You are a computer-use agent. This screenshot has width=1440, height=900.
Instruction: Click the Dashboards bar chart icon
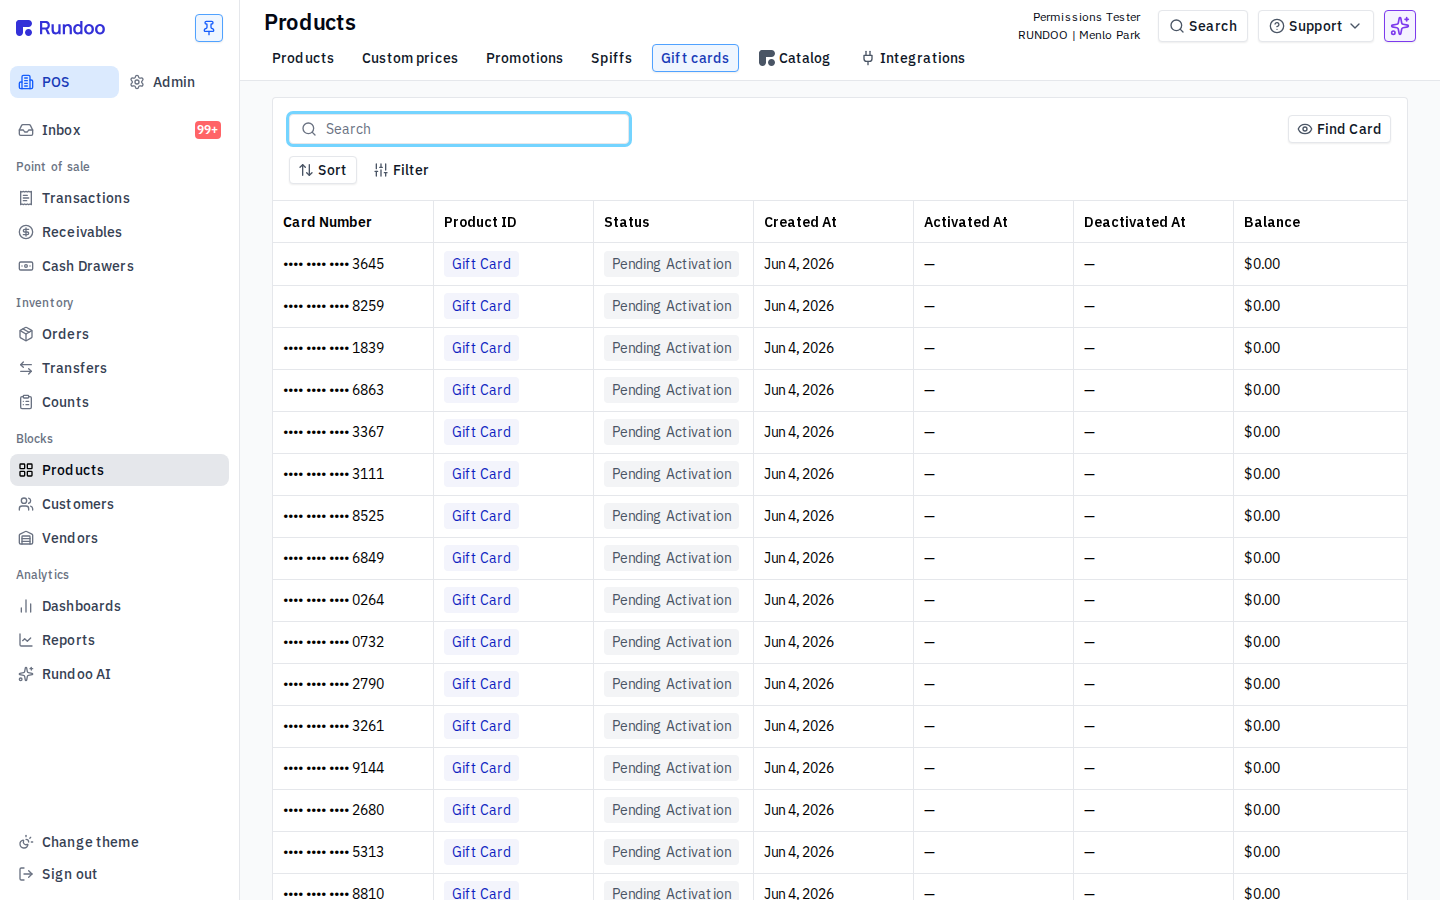click(x=26, y=606)
